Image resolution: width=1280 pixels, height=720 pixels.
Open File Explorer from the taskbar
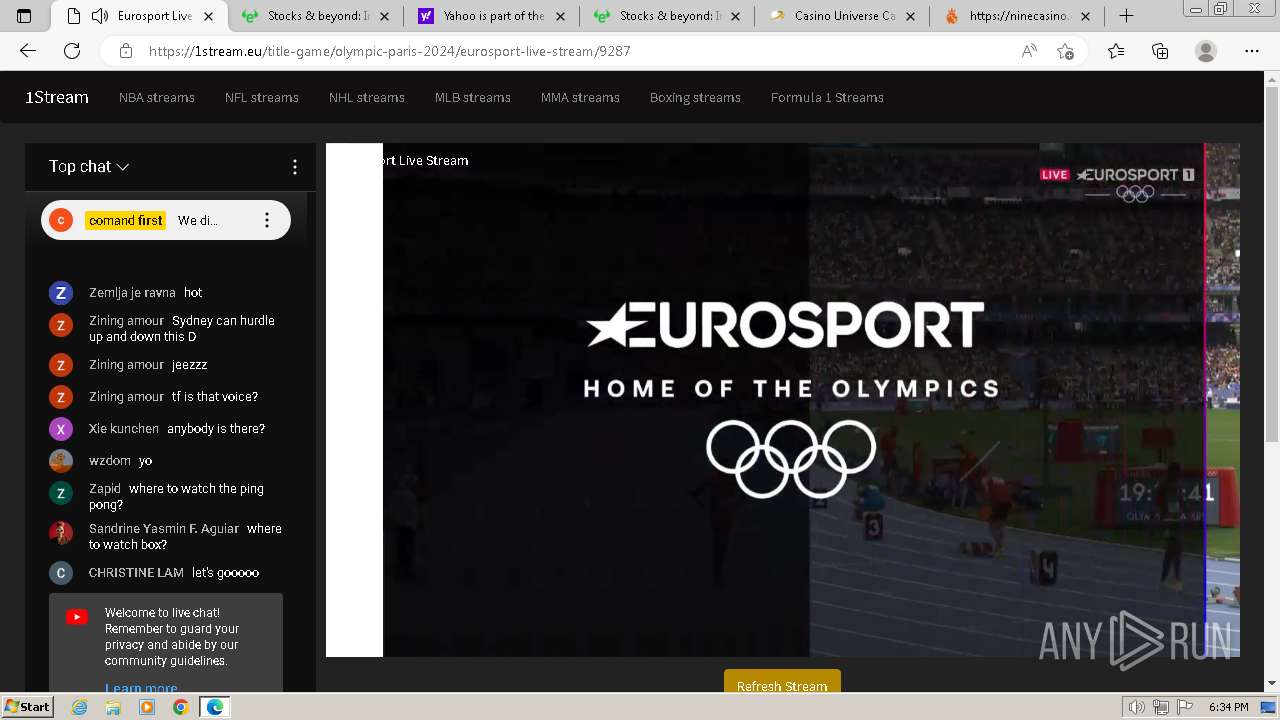pos(113,707)
